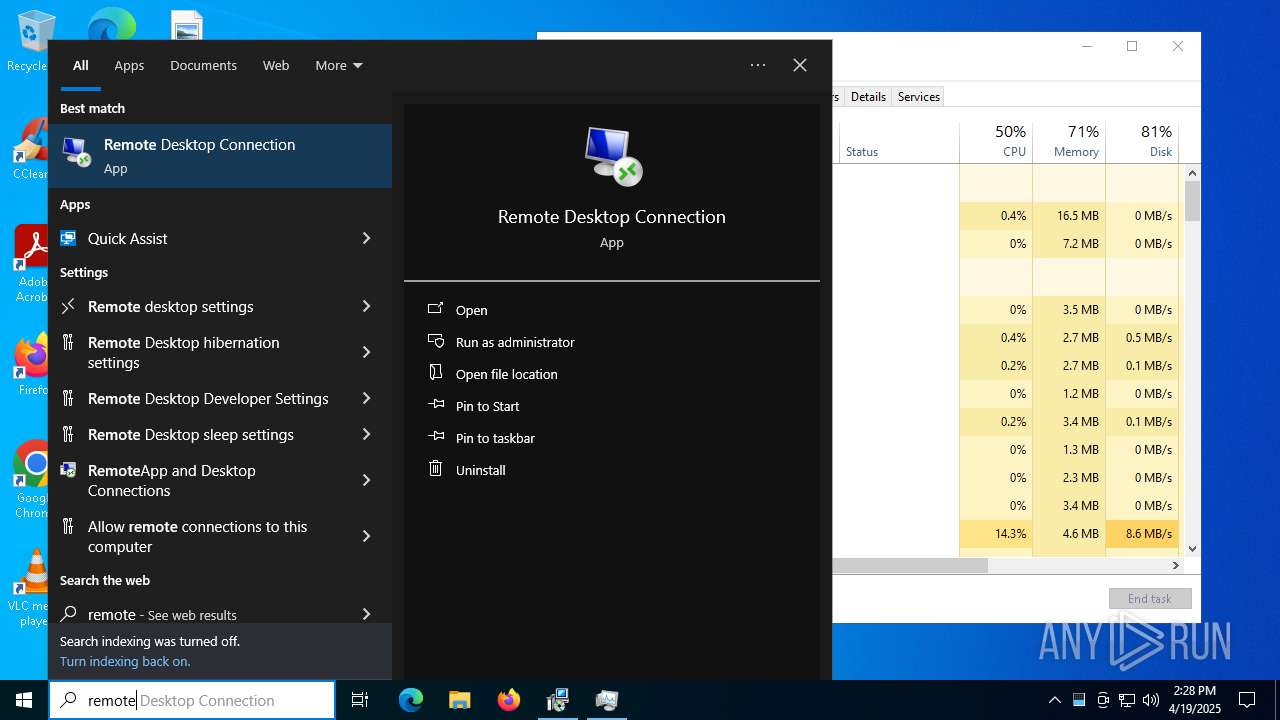Choose Uninstall action
This screenshot has width=1280, height=720.
coord(481,470)
